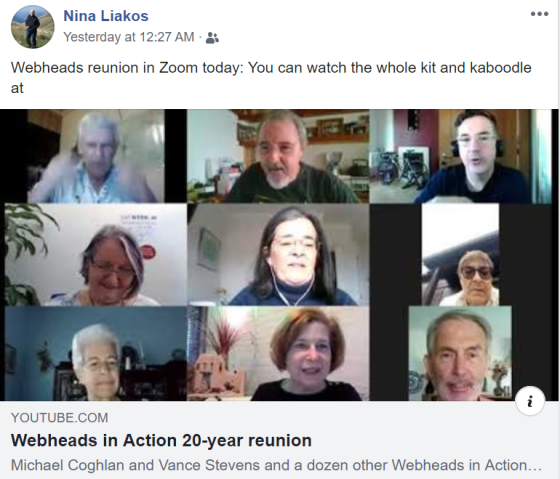Open 'Webheads in Action 20-year reunion' title

(161, 440)
